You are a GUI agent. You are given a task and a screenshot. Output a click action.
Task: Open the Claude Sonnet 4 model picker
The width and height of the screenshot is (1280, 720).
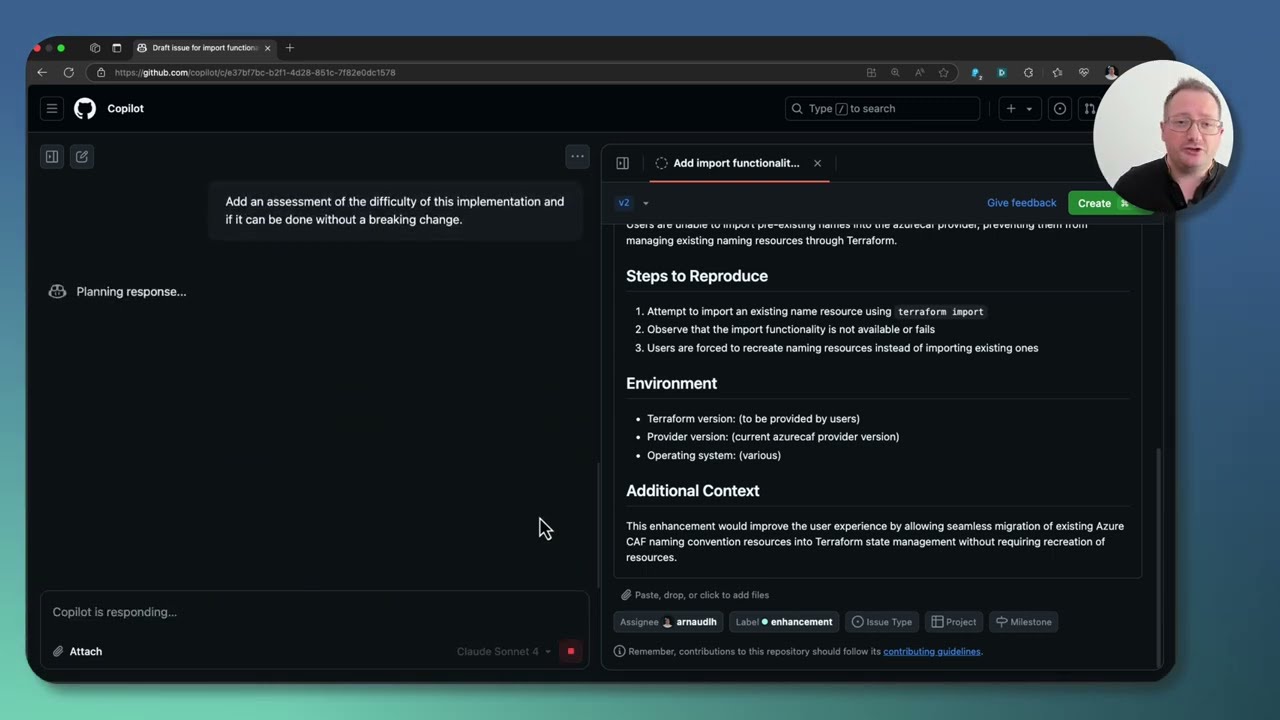click(x=504, y=651)
